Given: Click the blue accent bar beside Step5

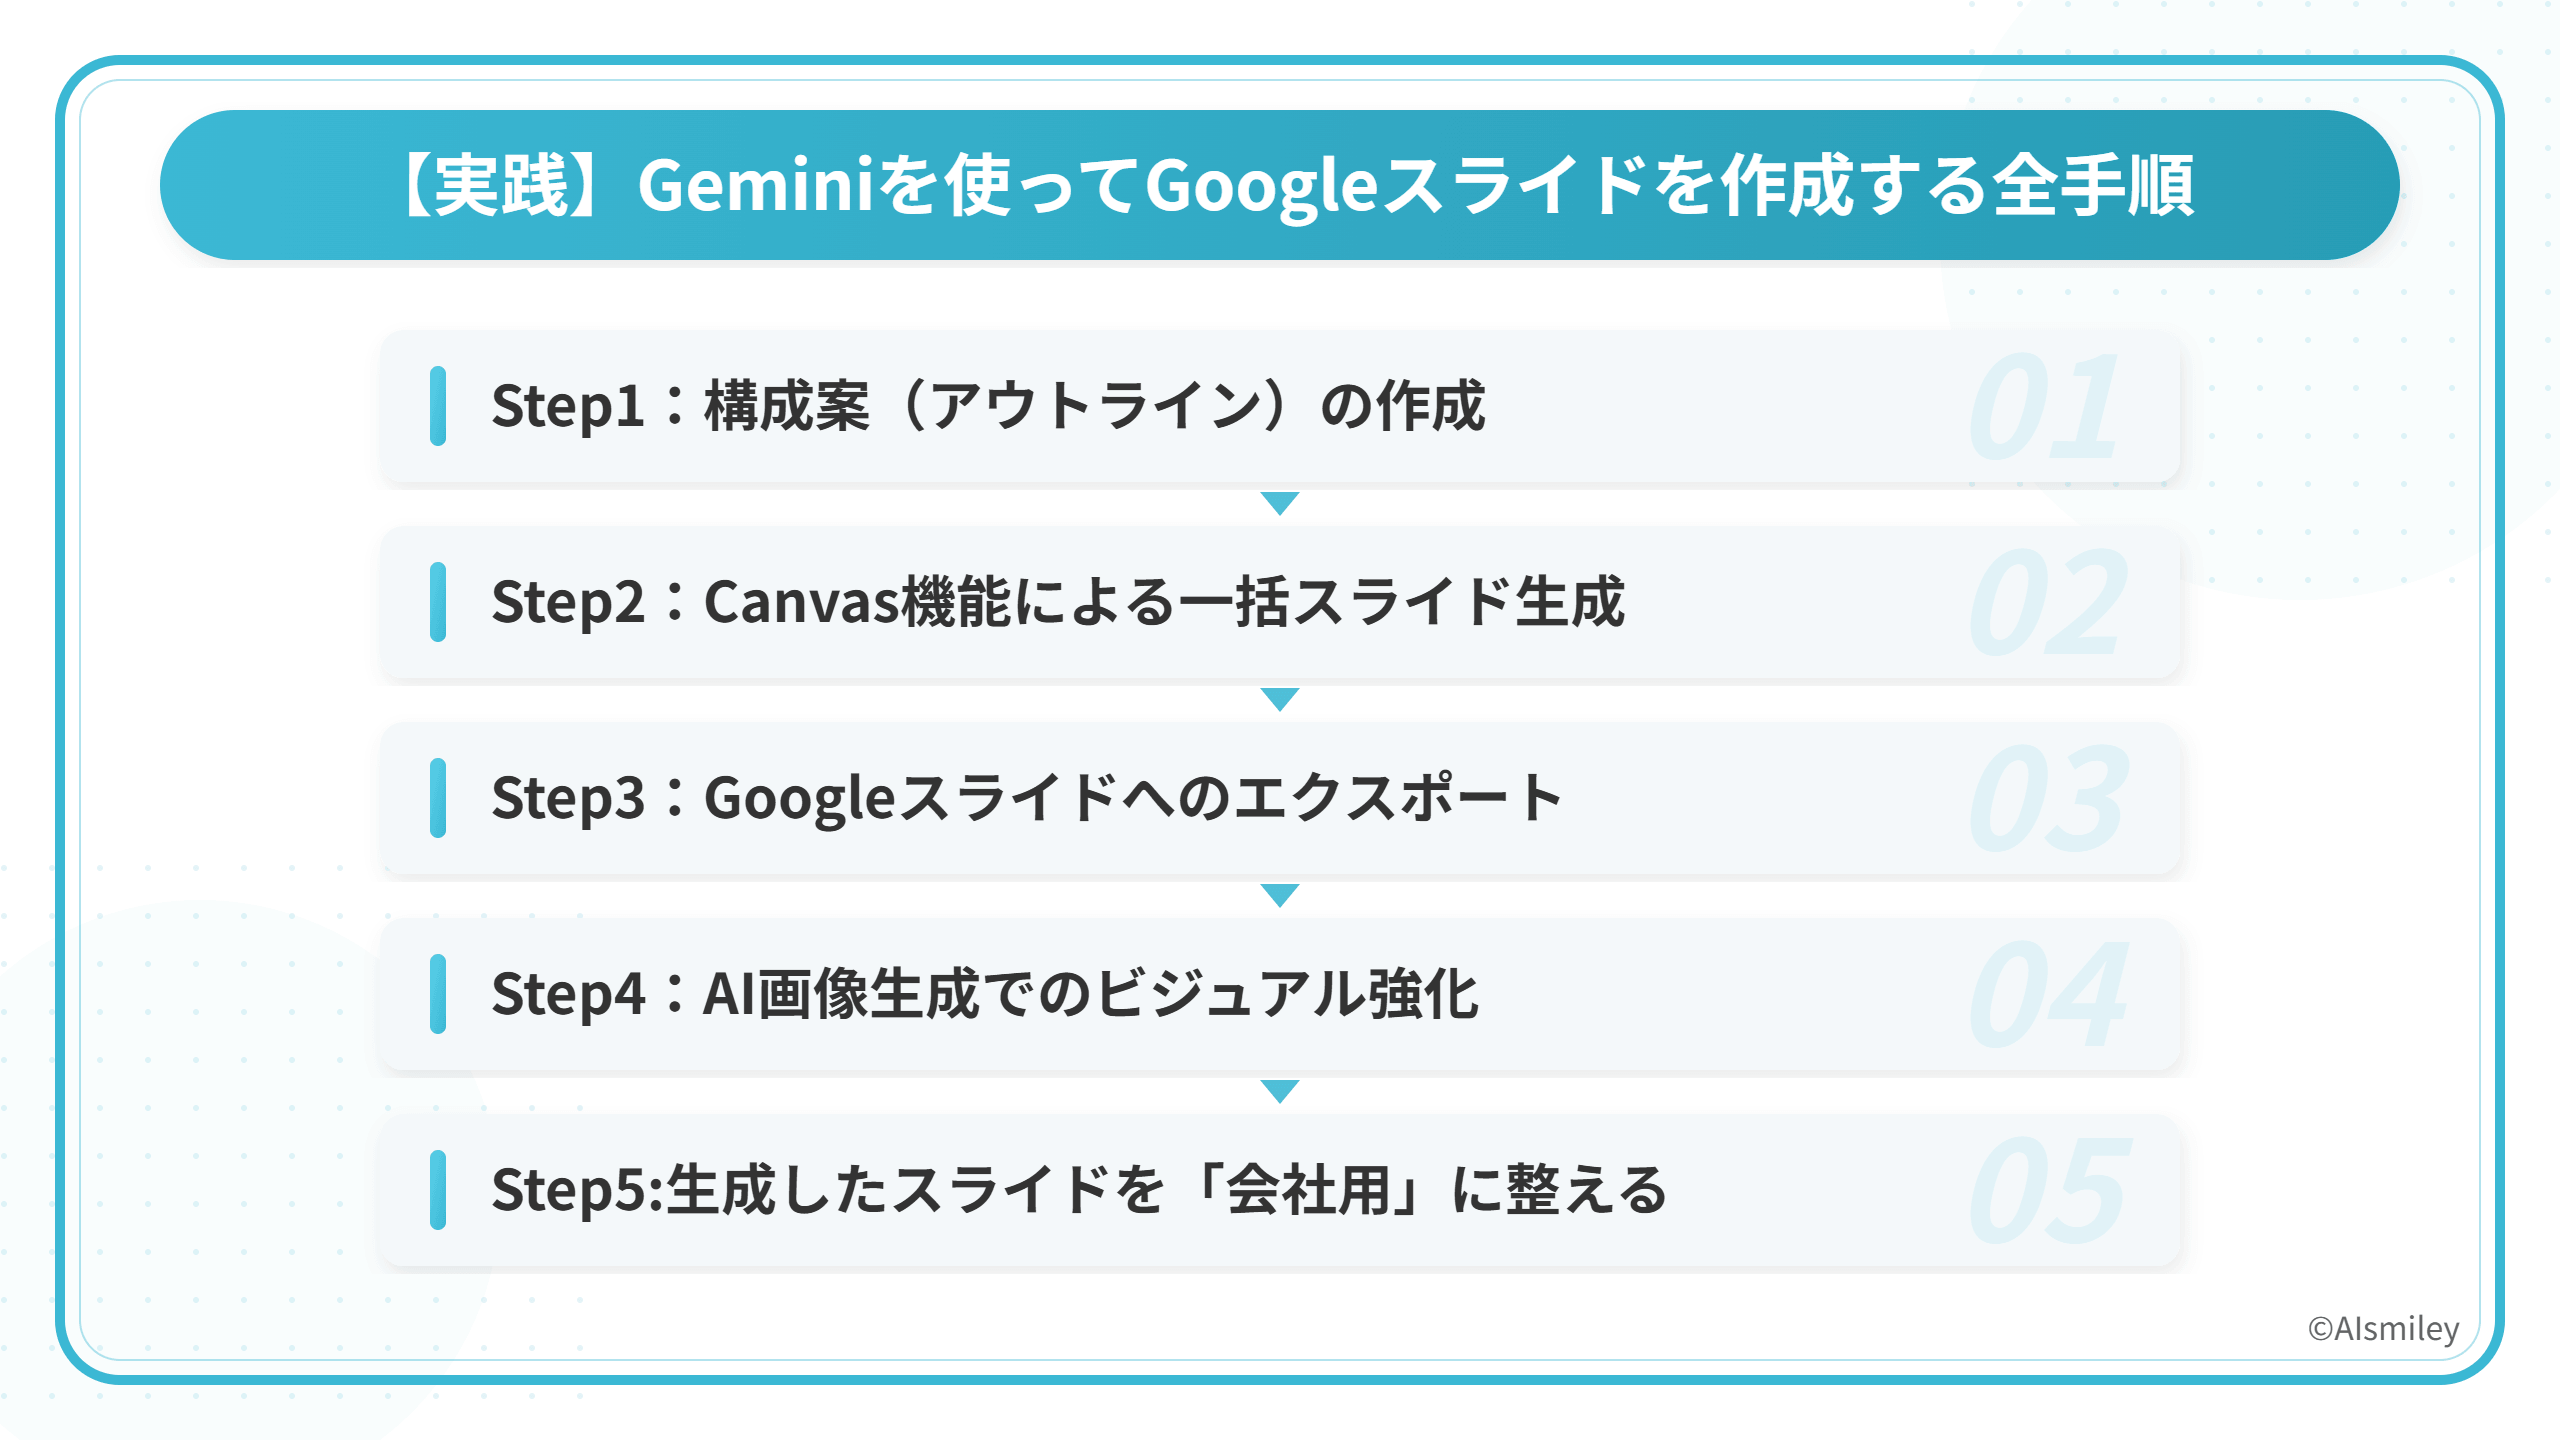Looking at the screenshot, I should pyautogui.click(x=438, y=1190).
